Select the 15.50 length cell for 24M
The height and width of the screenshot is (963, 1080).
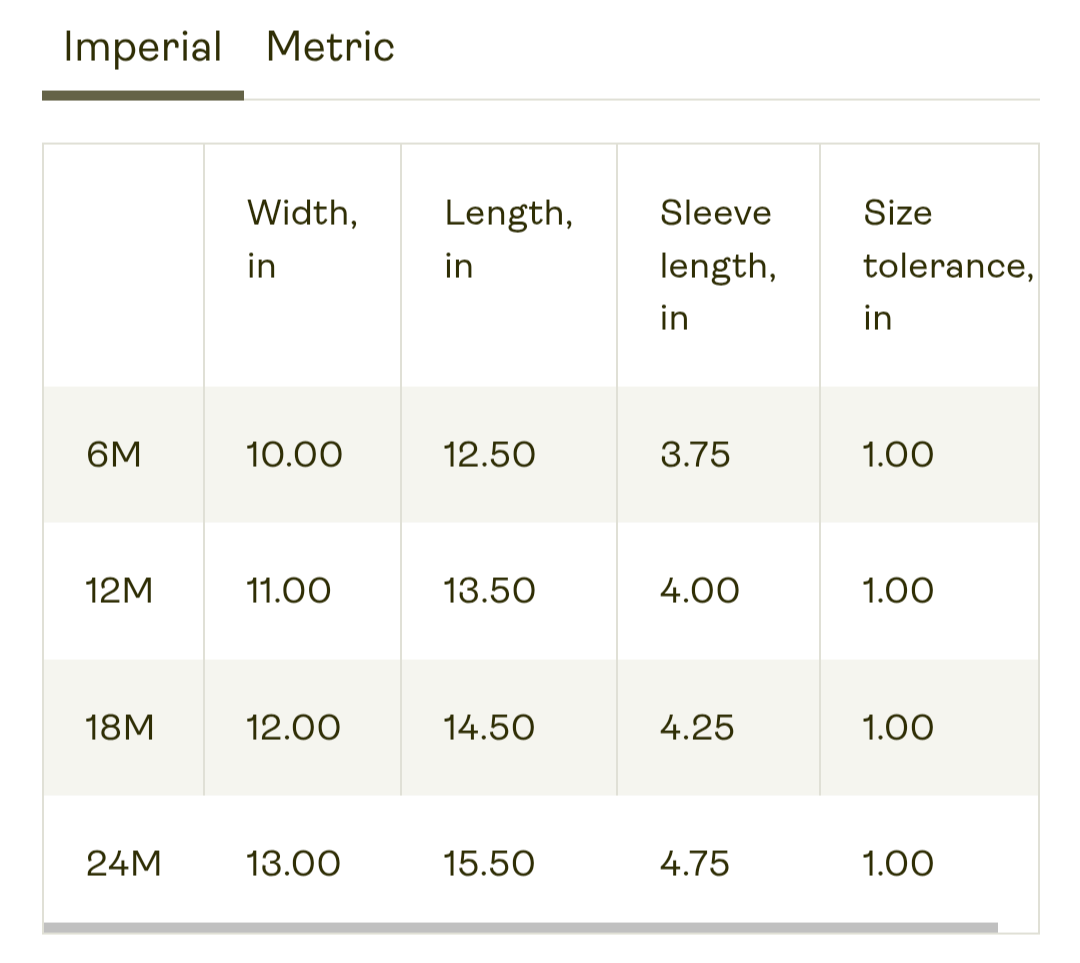point(489,863)
